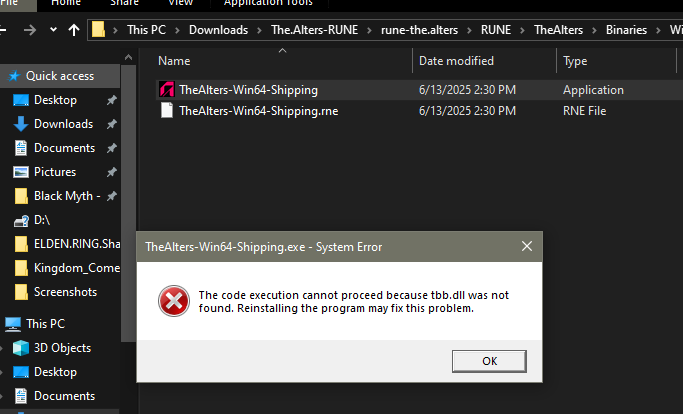Expand chevron after Downloads in breadcrumb

(x=260, y=30)
